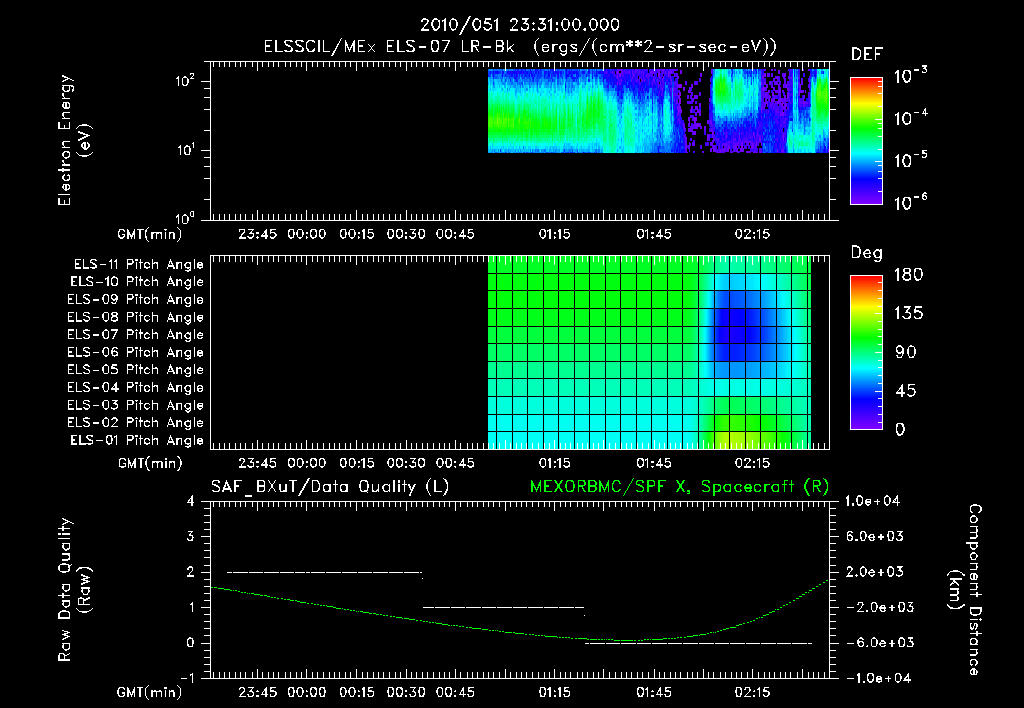Select the Component Distance (km) axis label

tap(965, 590)
